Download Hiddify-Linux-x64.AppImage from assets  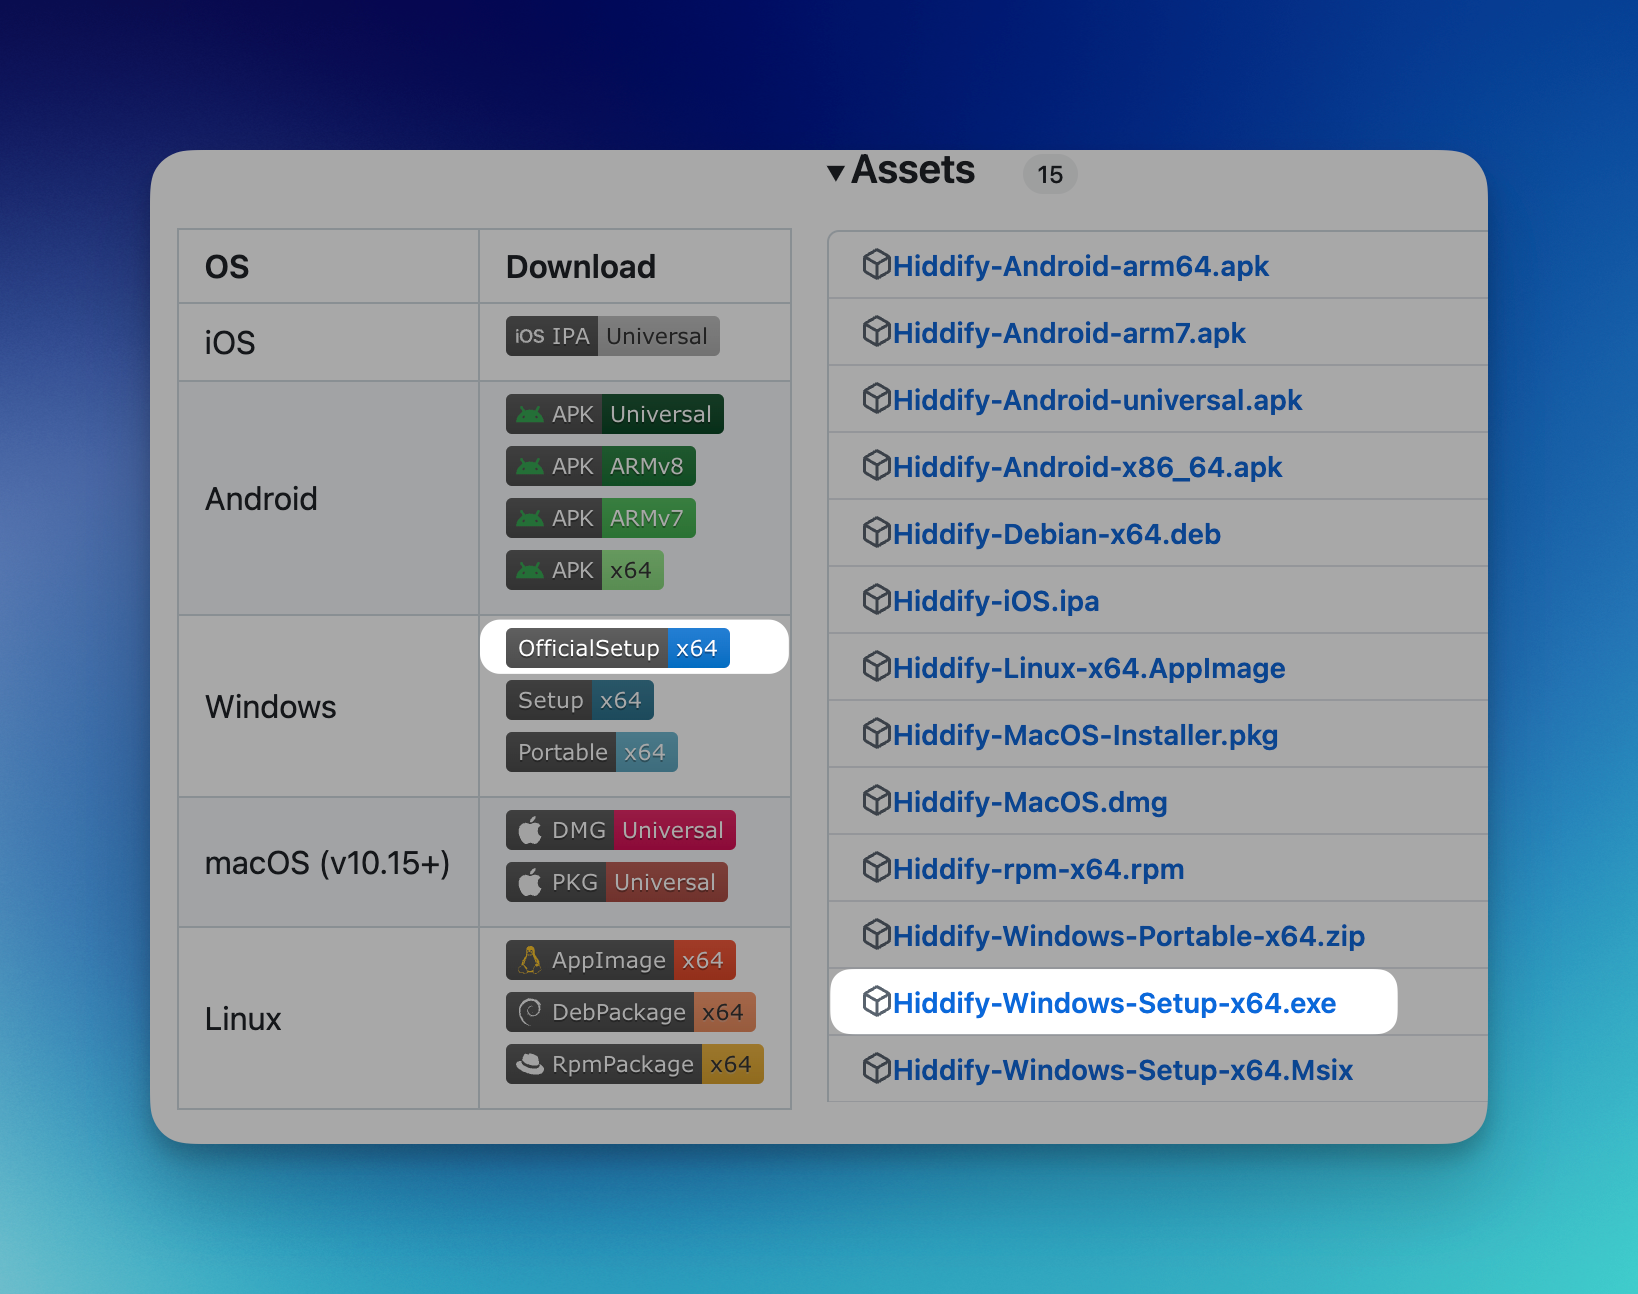tap(1088, 668)
